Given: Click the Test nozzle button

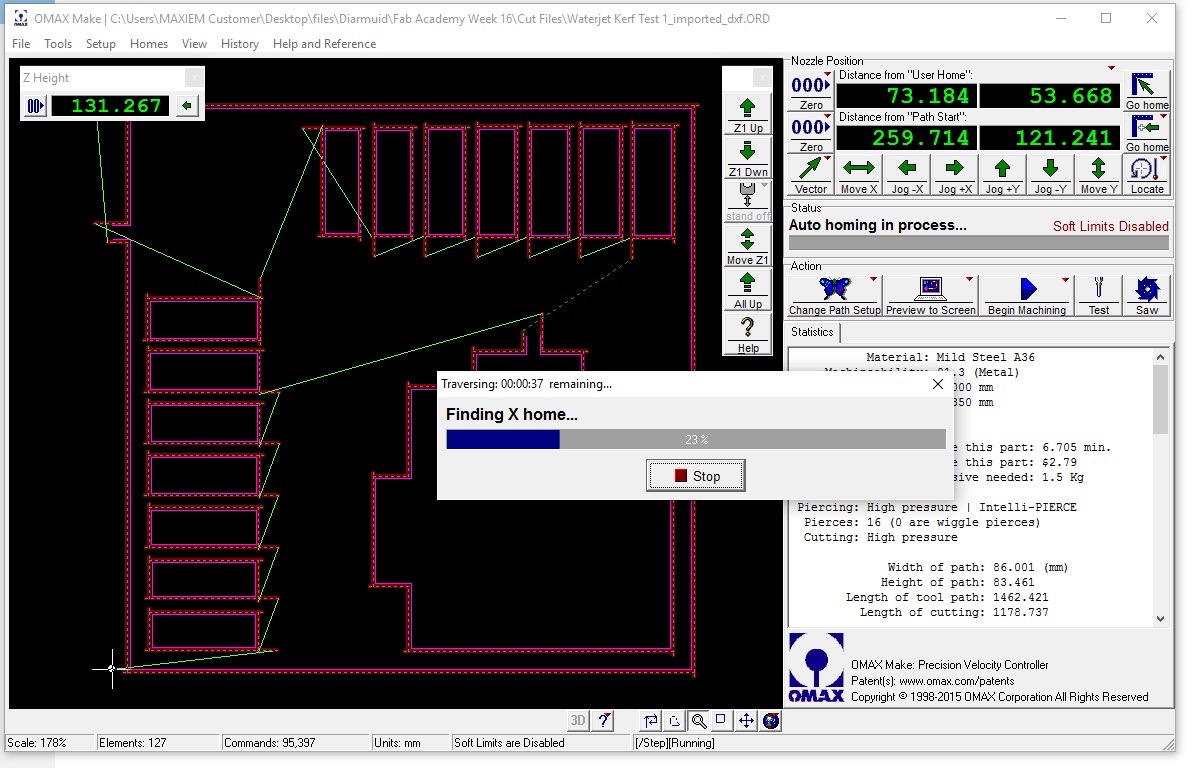Looking at the screenshot, I should pyautogui.click(x=1098, y=296).
